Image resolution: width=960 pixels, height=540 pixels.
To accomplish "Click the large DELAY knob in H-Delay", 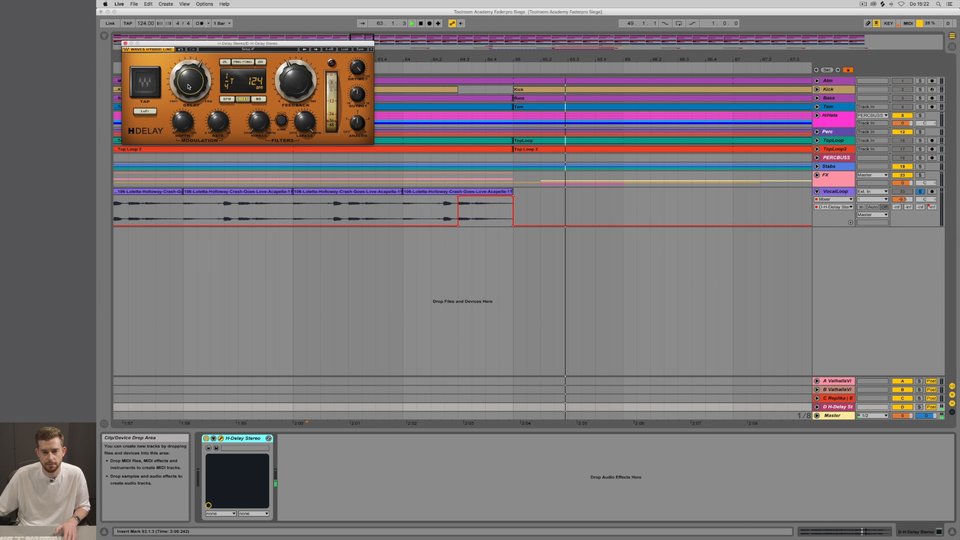I will 190,81.
